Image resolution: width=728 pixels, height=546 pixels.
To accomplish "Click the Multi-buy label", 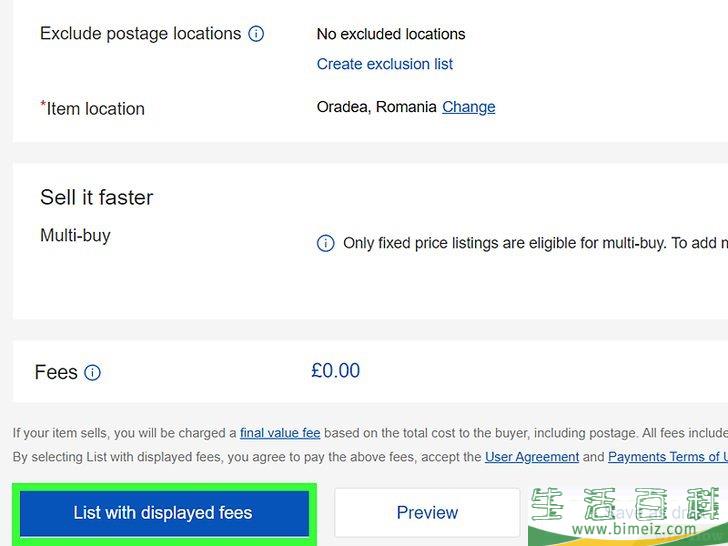I will pyautogui.click(x=75, y=235).
